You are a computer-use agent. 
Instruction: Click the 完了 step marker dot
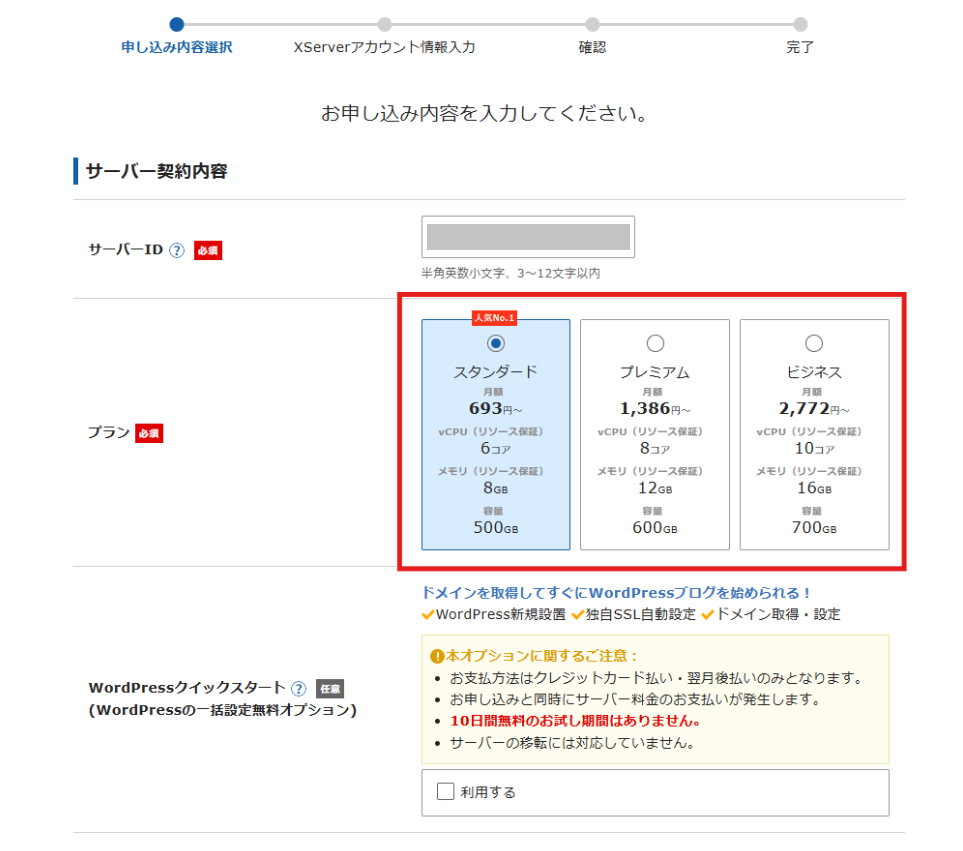[800, 25]
